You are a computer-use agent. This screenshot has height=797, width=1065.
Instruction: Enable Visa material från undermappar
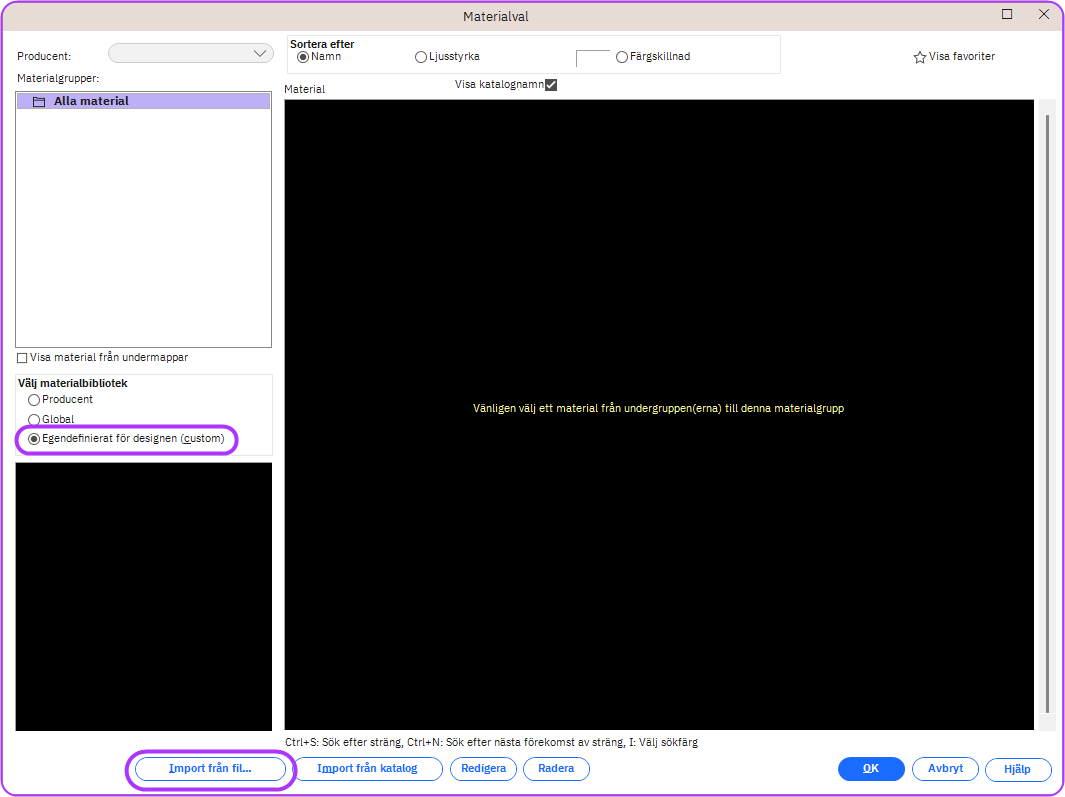[x=22, y=358]
